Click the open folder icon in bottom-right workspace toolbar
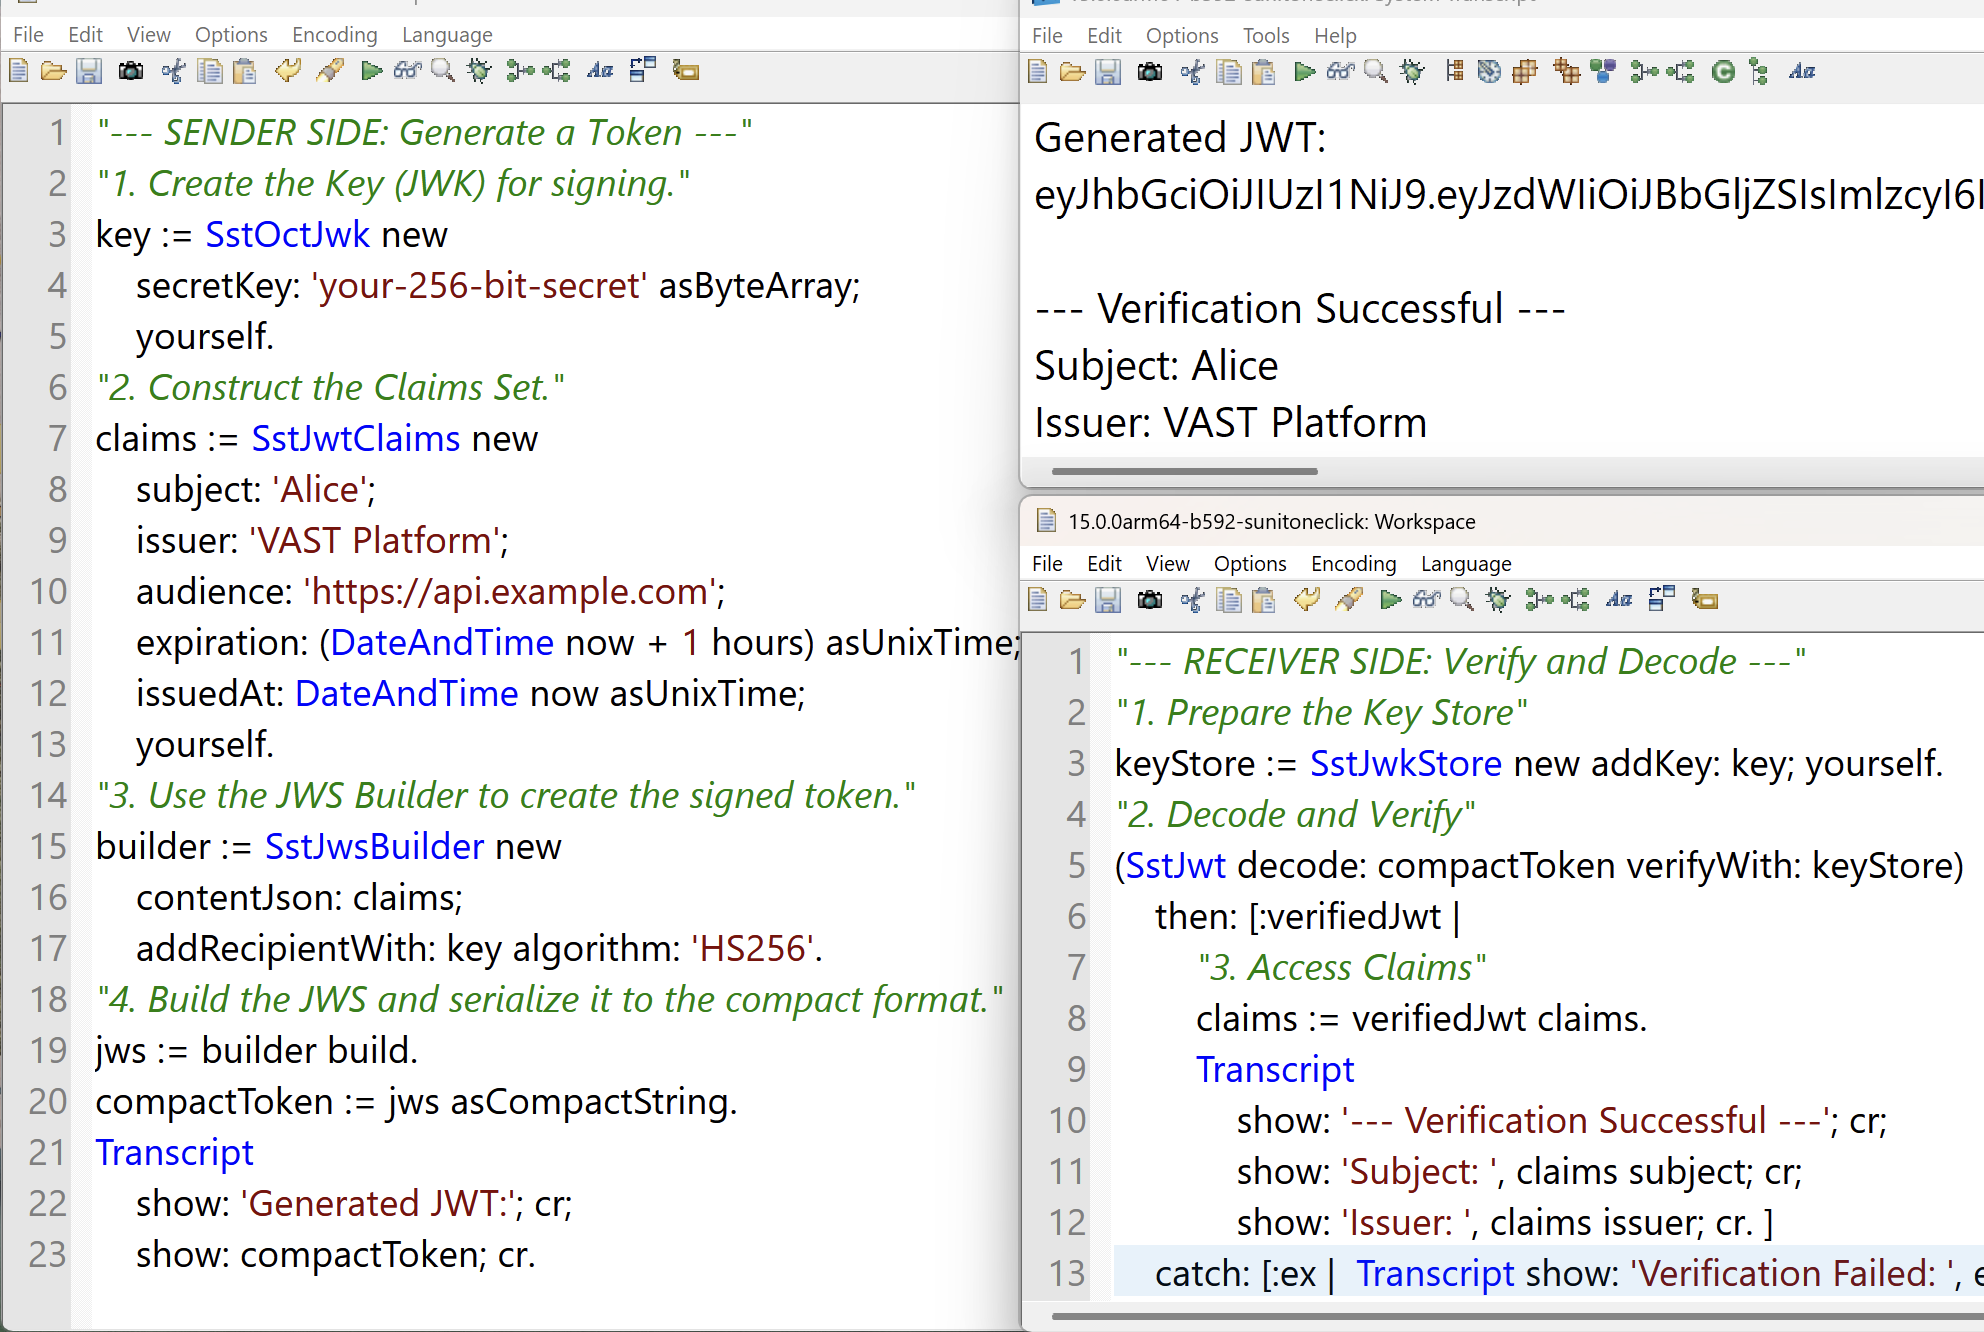The image size is (1984, 1332). click(x=1072, y=600)
